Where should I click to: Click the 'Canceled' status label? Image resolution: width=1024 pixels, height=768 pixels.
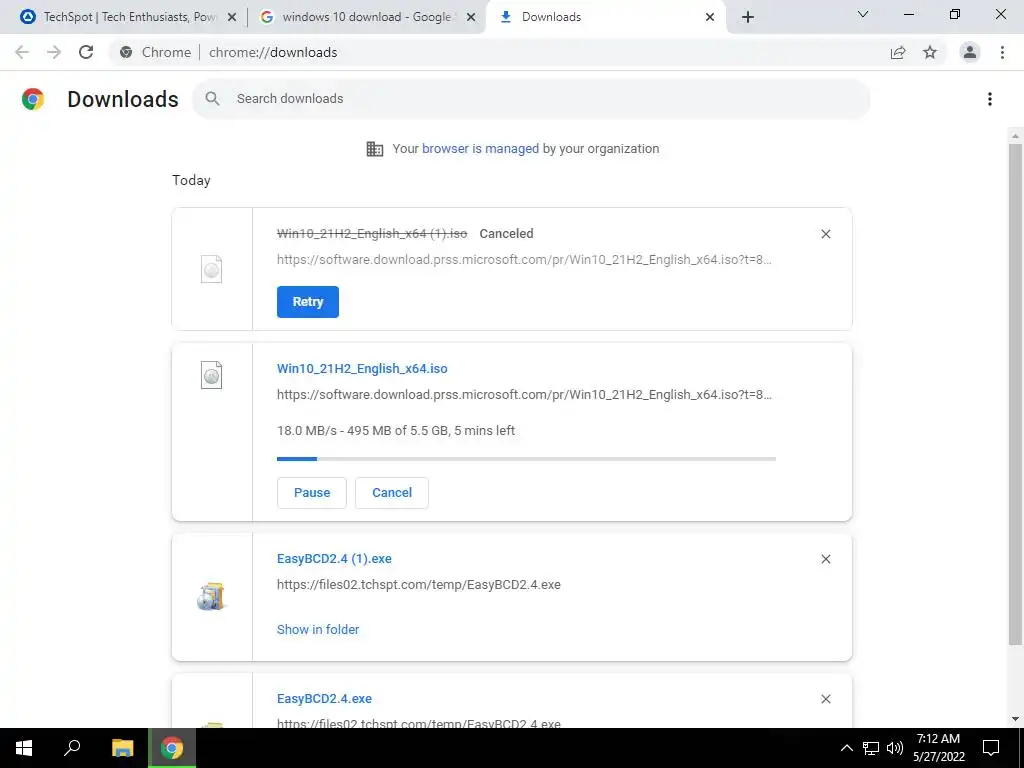point(506,234)
